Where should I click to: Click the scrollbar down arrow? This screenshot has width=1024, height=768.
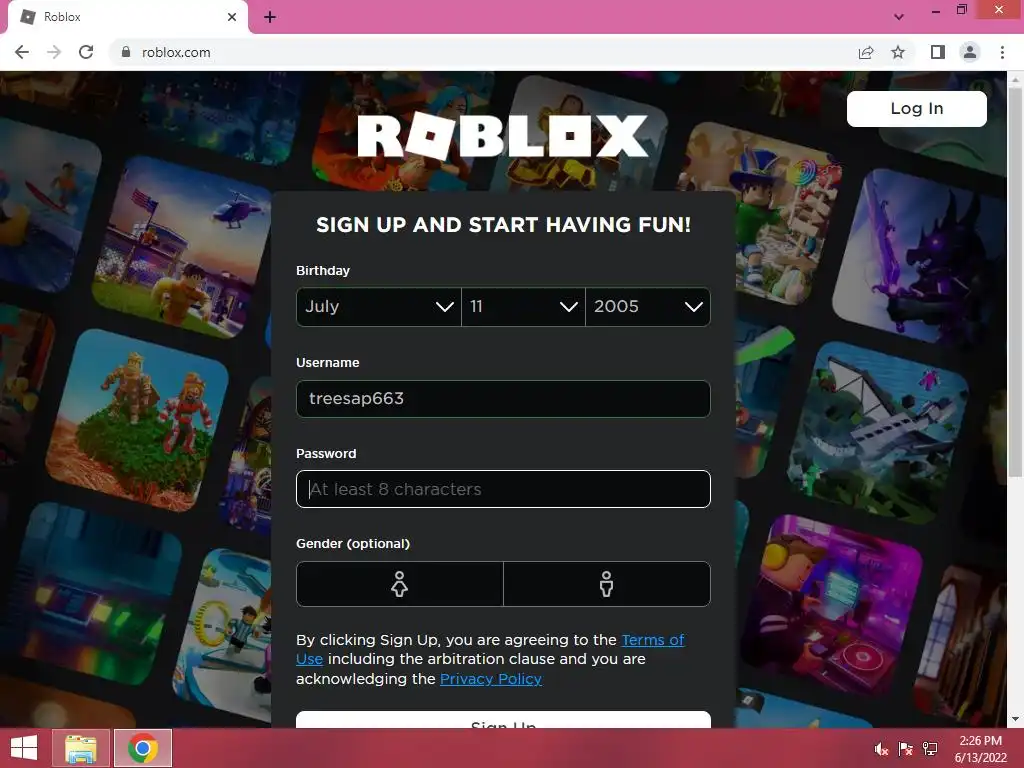(x=1015, y=720)
